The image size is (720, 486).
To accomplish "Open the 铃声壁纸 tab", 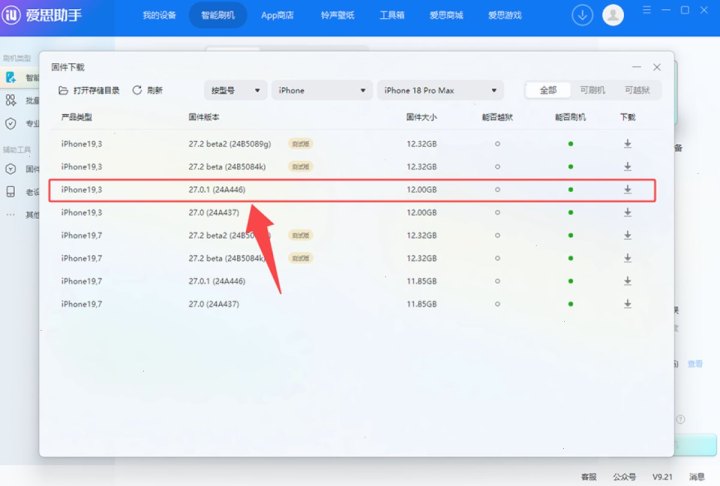I will click(x=338, y=15).
